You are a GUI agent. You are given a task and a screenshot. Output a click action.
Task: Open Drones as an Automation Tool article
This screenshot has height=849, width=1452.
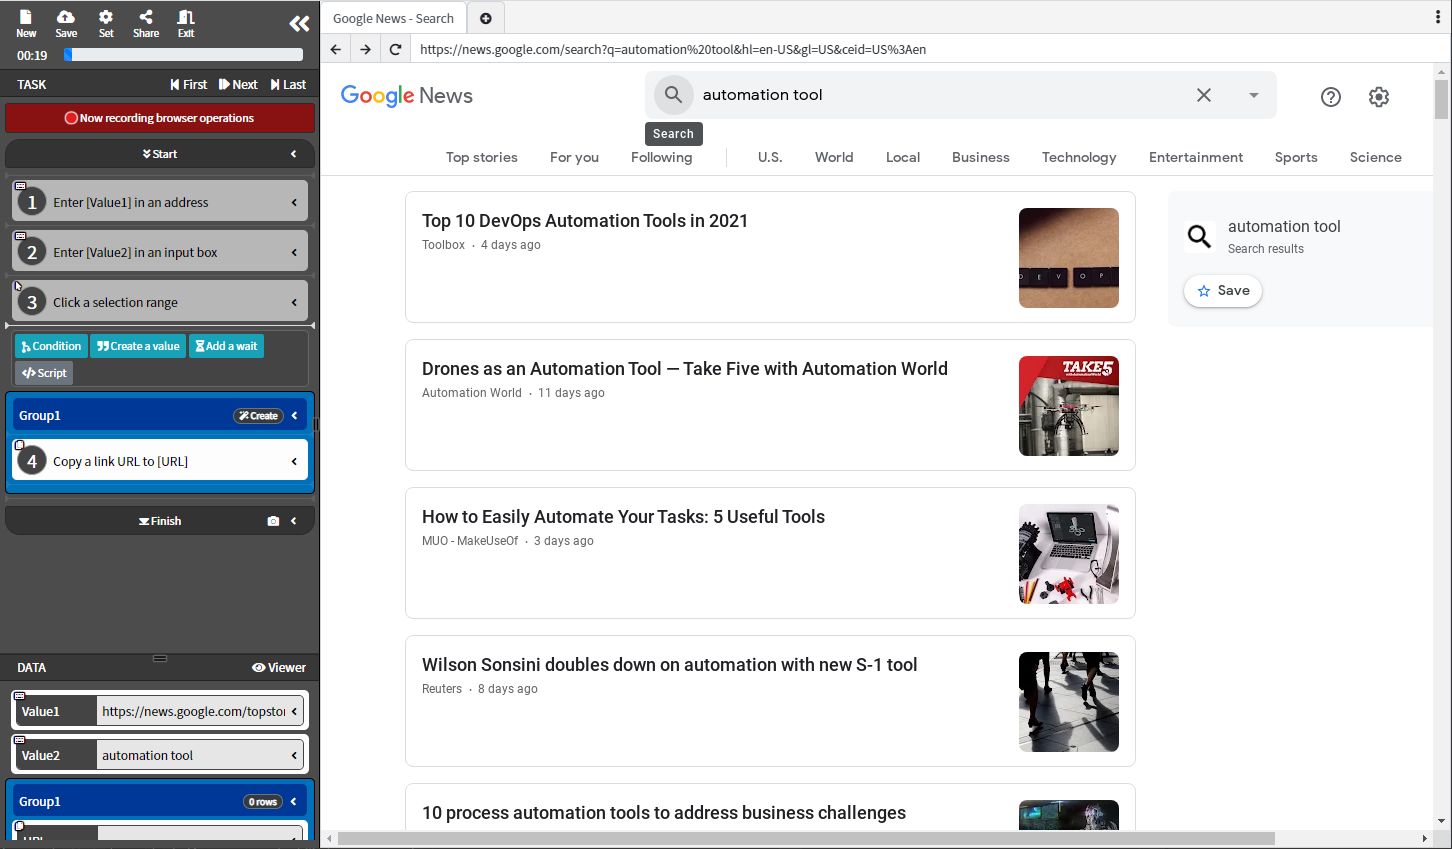click(x=685, y=369)
